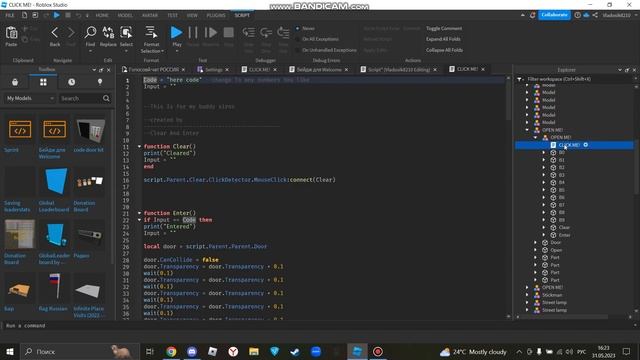Expand the B0 part in Explorer

pos(544,152)
